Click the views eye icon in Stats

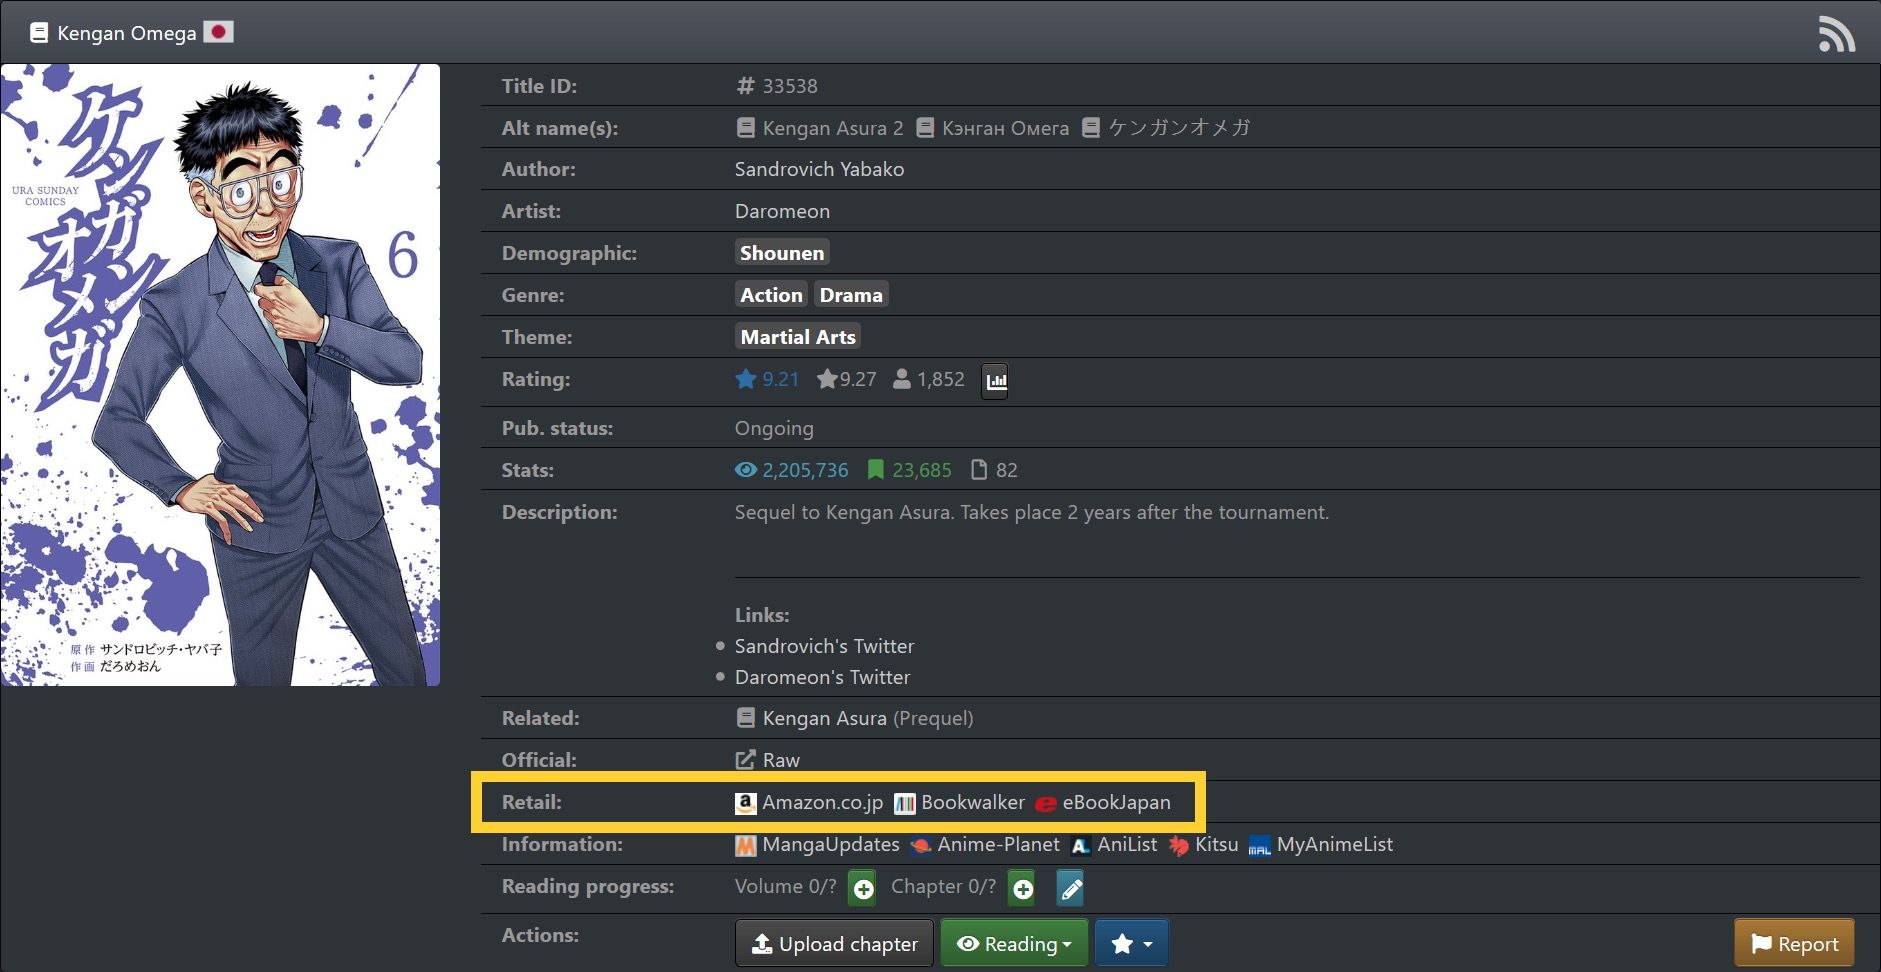[746, 470]
